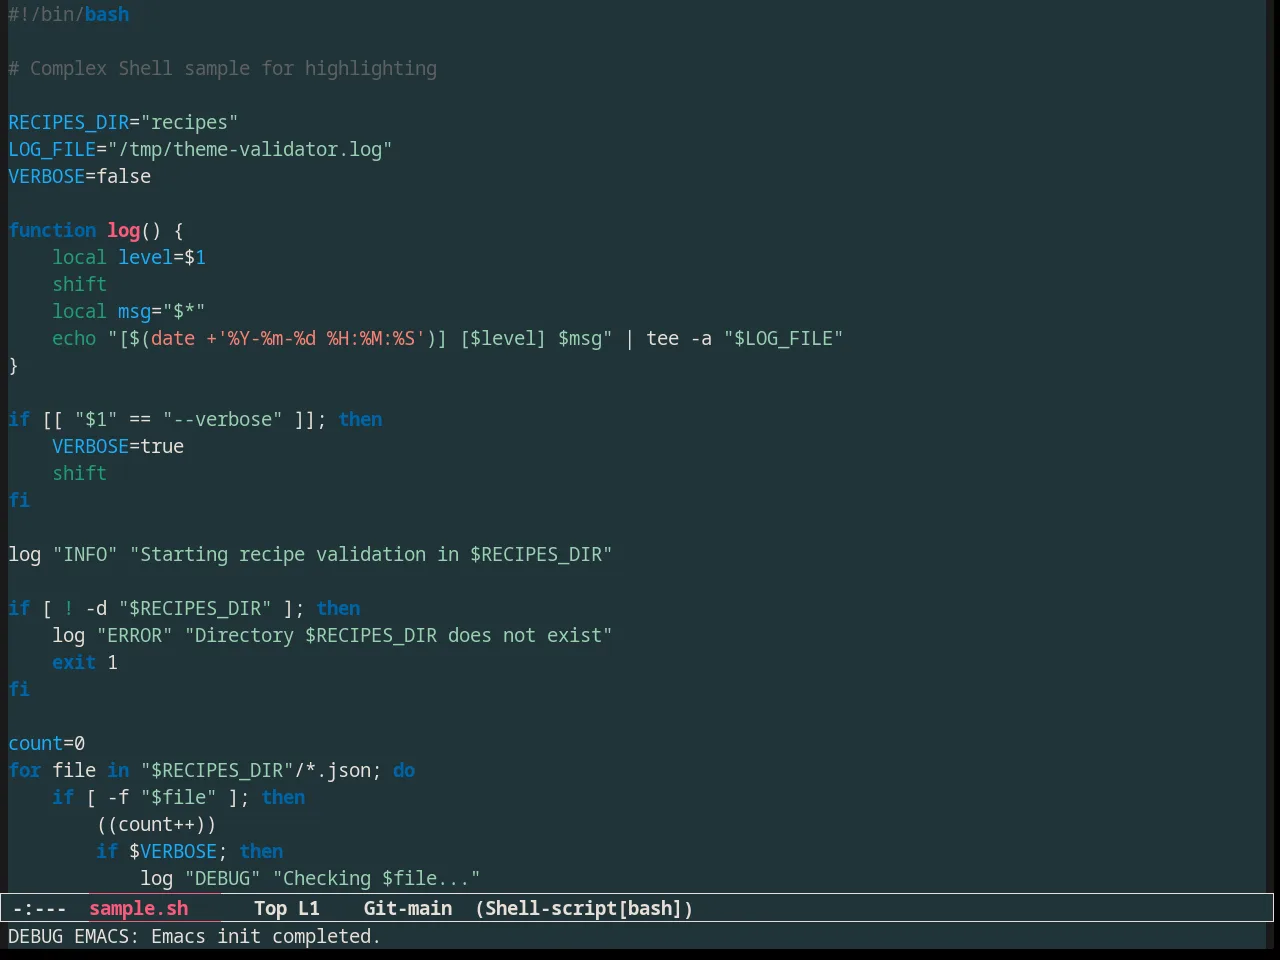The image size is (1280, 960).
Task: Click the ((count++)) expression
Action: pos(156,824)
